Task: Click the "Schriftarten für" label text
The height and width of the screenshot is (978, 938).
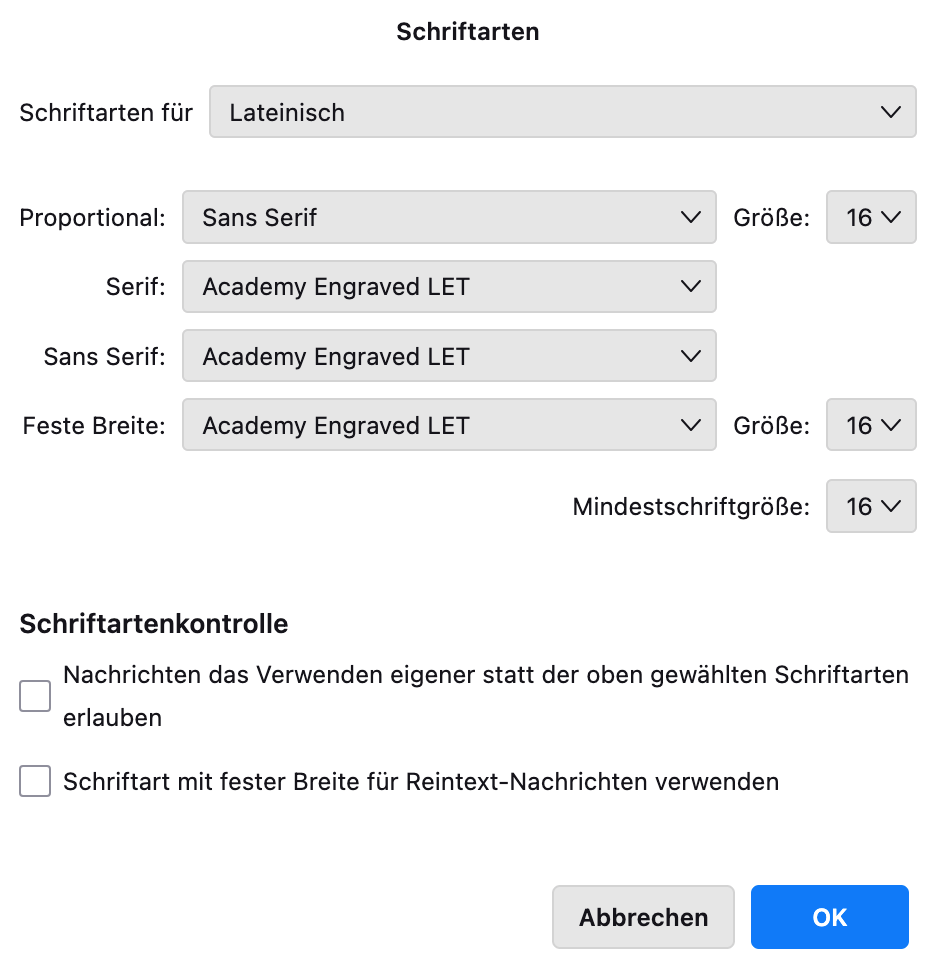Action: (x=106, y=113)
